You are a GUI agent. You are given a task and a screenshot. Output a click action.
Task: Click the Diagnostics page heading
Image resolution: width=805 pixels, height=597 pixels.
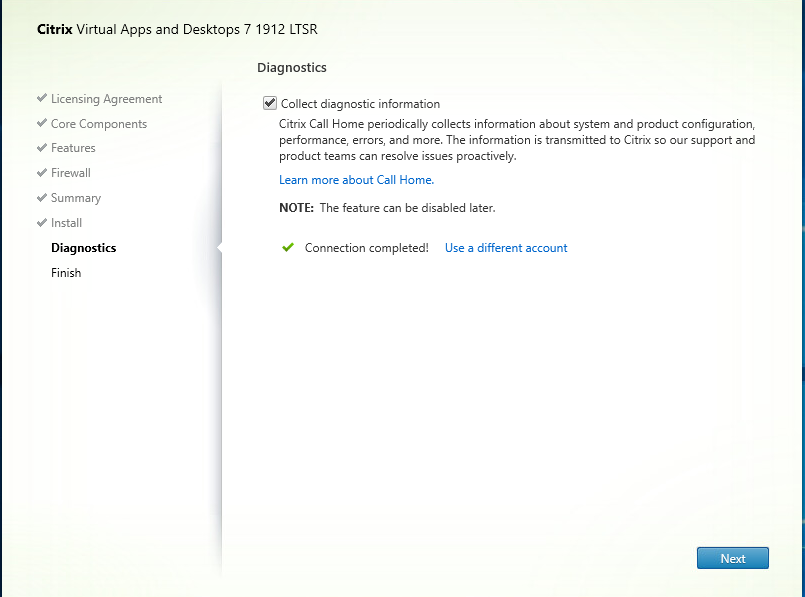(292, 68)
